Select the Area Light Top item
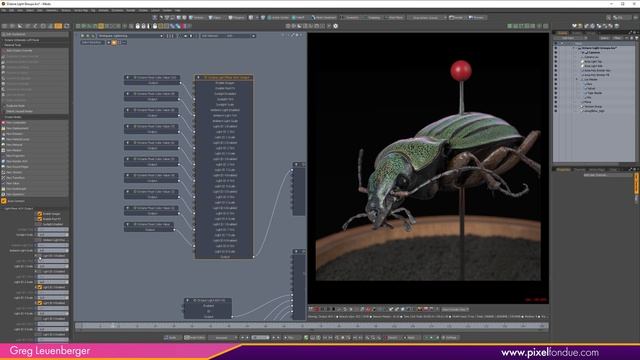The height and width of the screenshot is (360, 640). [593, 62]
